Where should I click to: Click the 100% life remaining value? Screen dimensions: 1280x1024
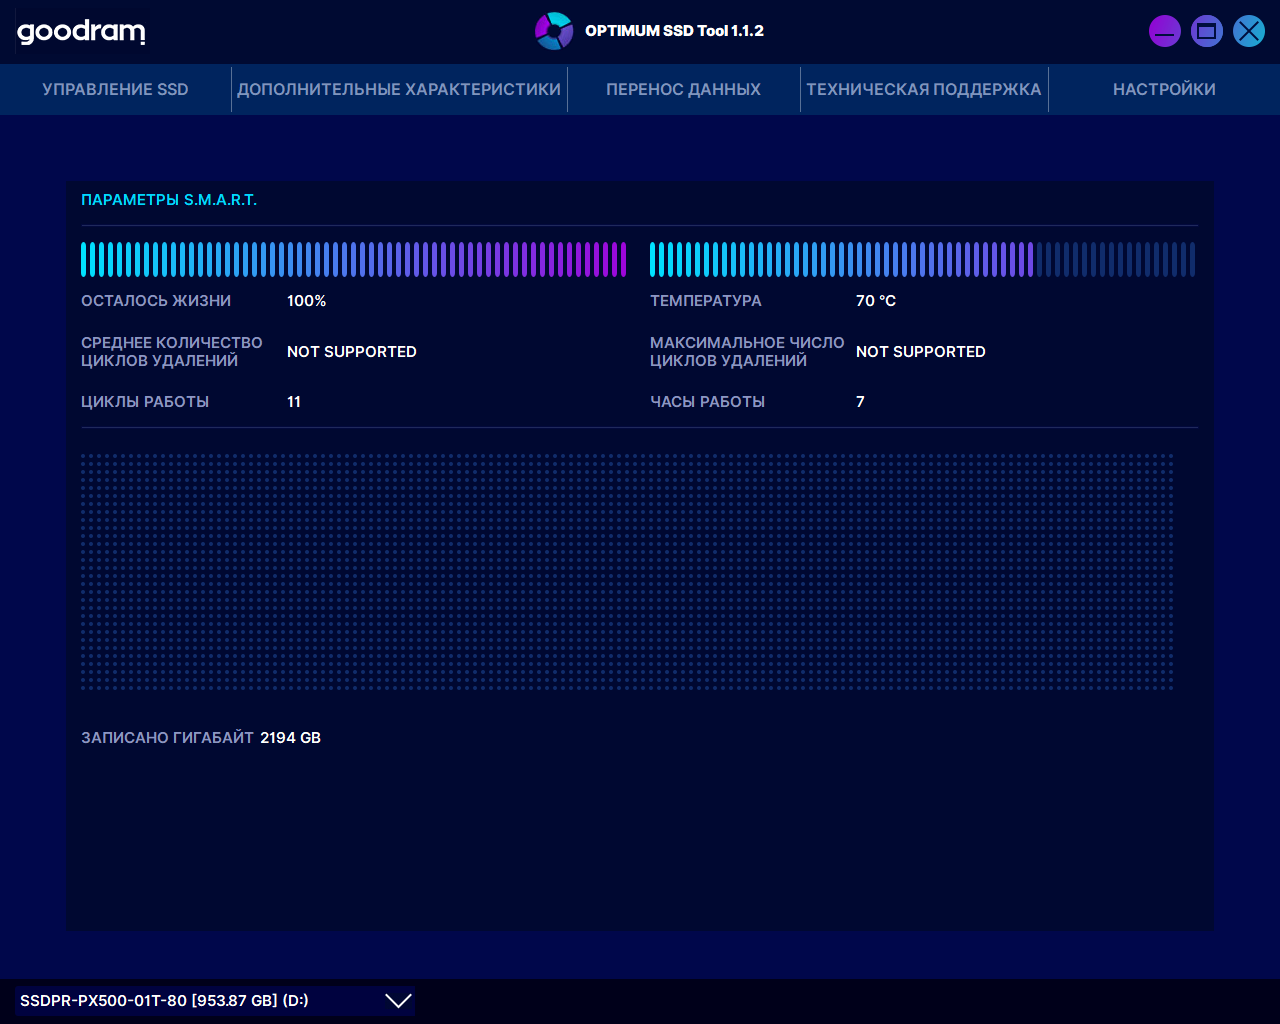tap(307, 301)
